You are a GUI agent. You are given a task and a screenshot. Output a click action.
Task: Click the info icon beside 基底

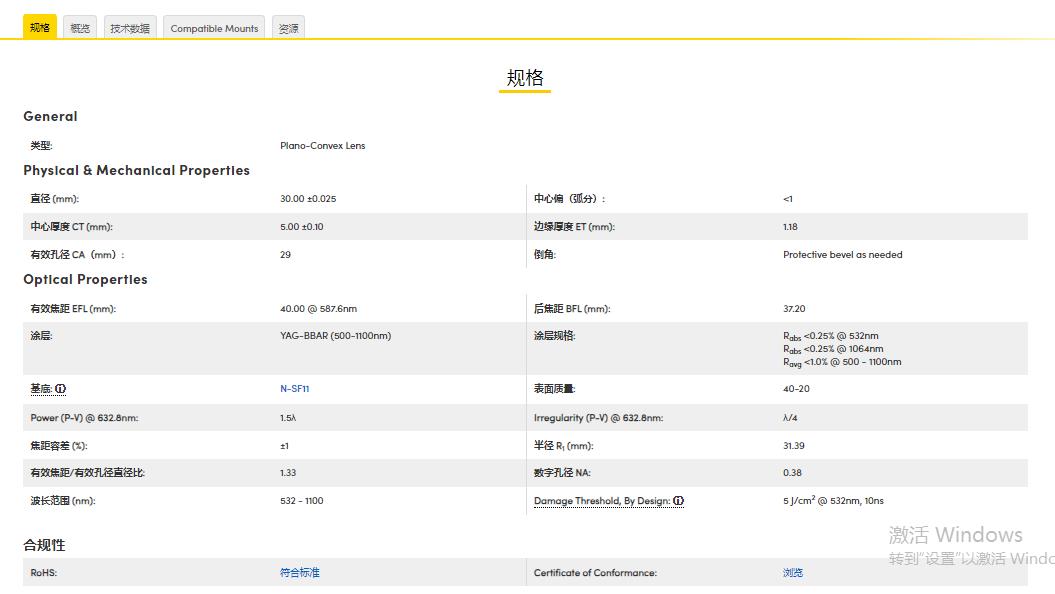click(x=62, y=388)
